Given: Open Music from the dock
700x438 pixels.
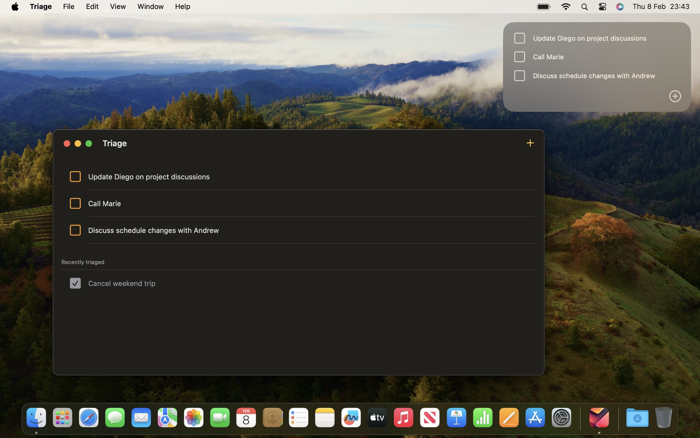Looking at the screenshot, I should click(x=404, y=418).
